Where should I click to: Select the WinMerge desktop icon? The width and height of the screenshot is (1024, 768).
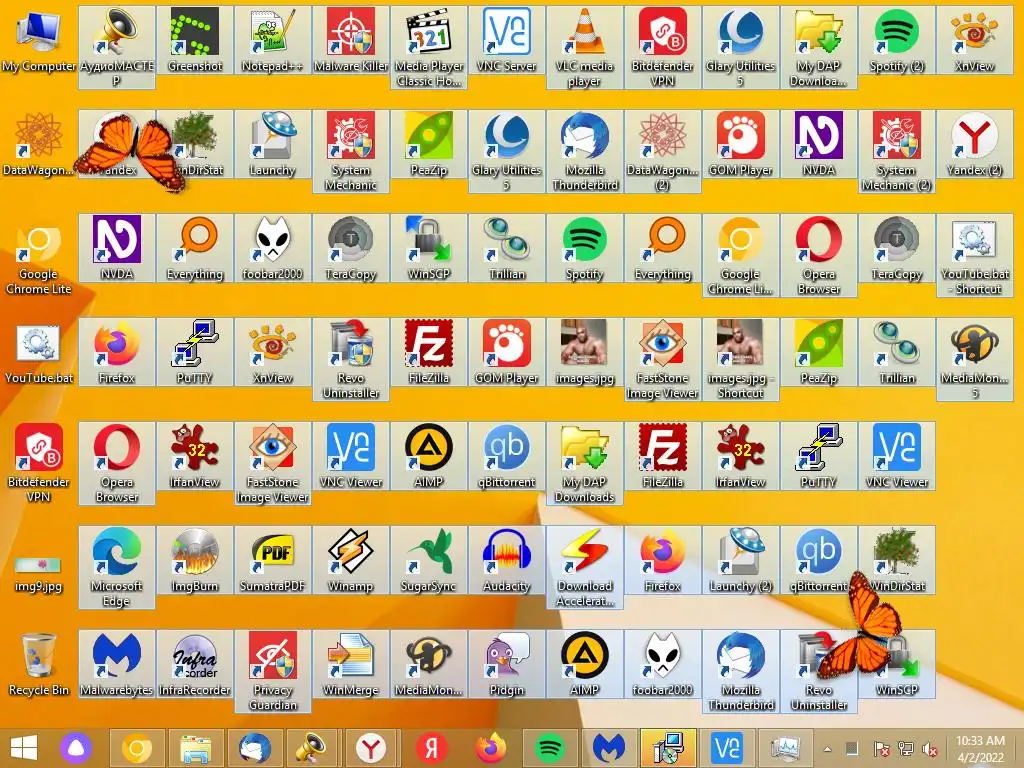[351, 664]
